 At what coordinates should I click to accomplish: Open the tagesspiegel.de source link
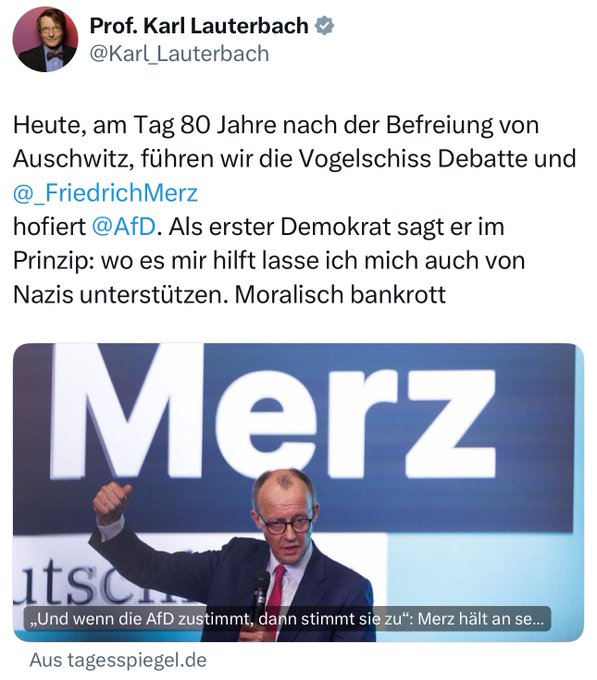[x=118, y=660]
